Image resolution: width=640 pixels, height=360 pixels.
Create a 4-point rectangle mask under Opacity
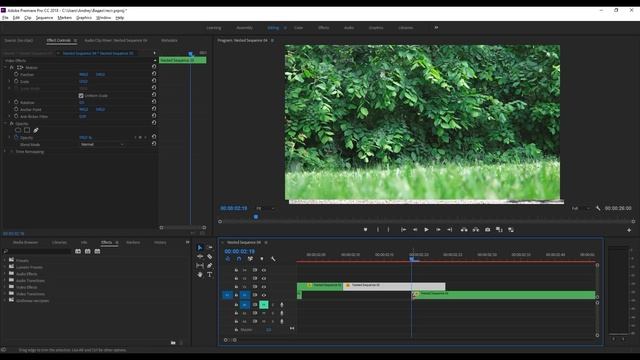27,131
